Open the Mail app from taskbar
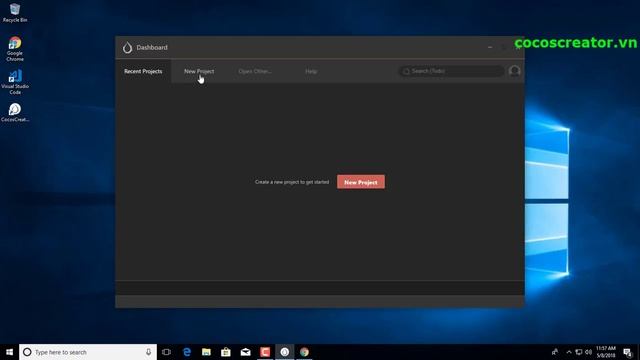Screen dimensions: 640x360 [245, 352]
